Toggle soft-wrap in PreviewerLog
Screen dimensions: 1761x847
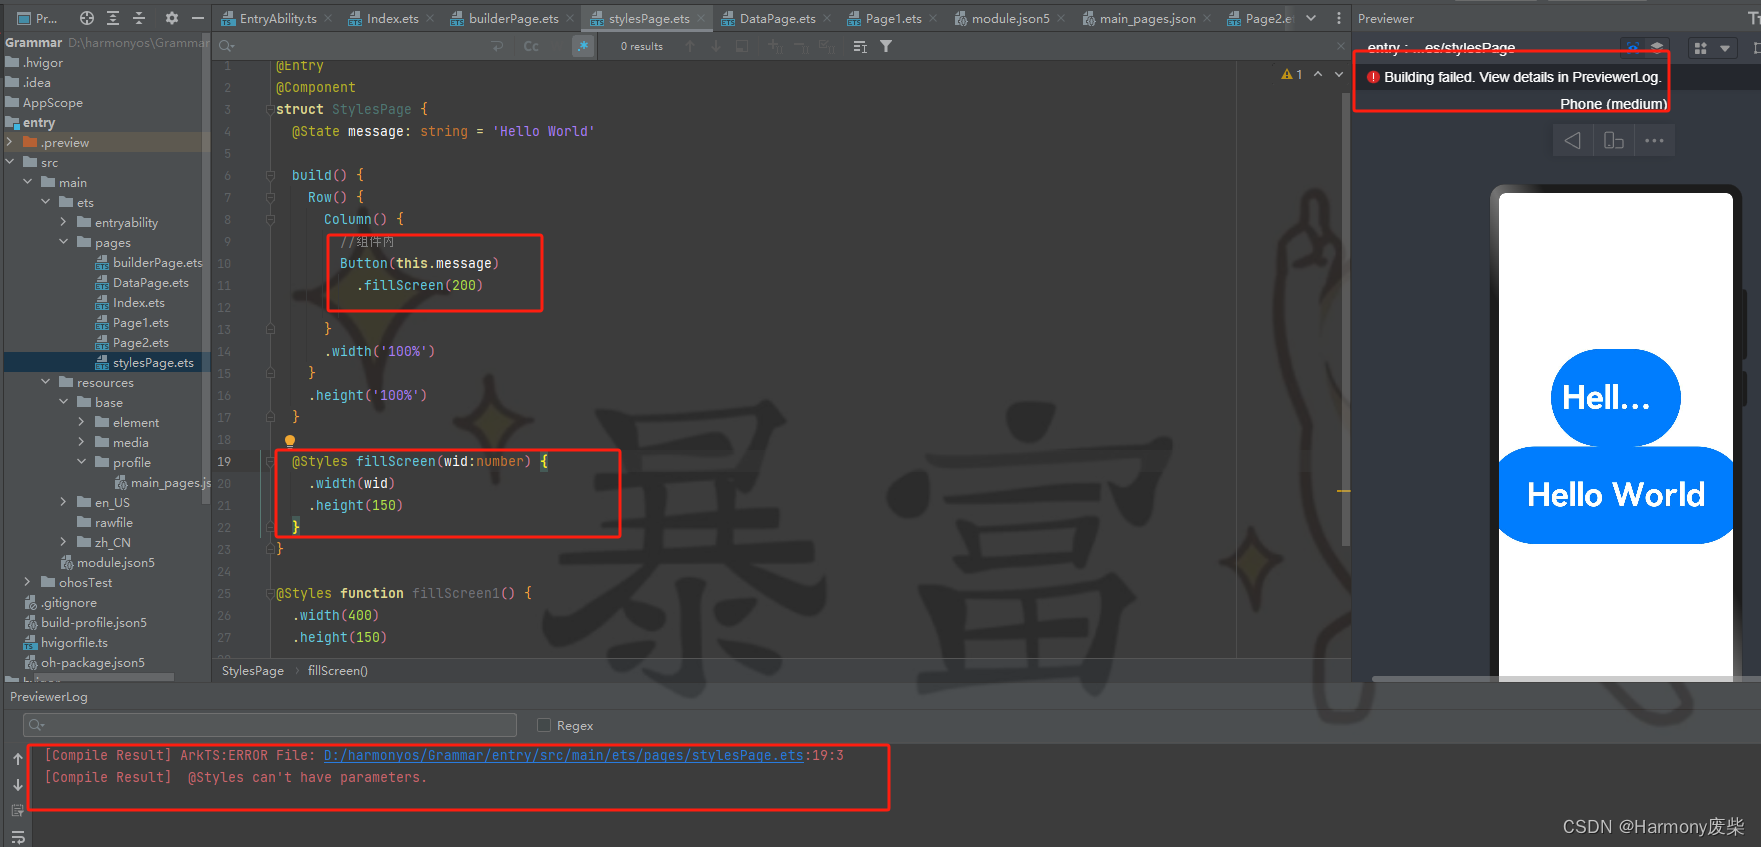point(18,837)
